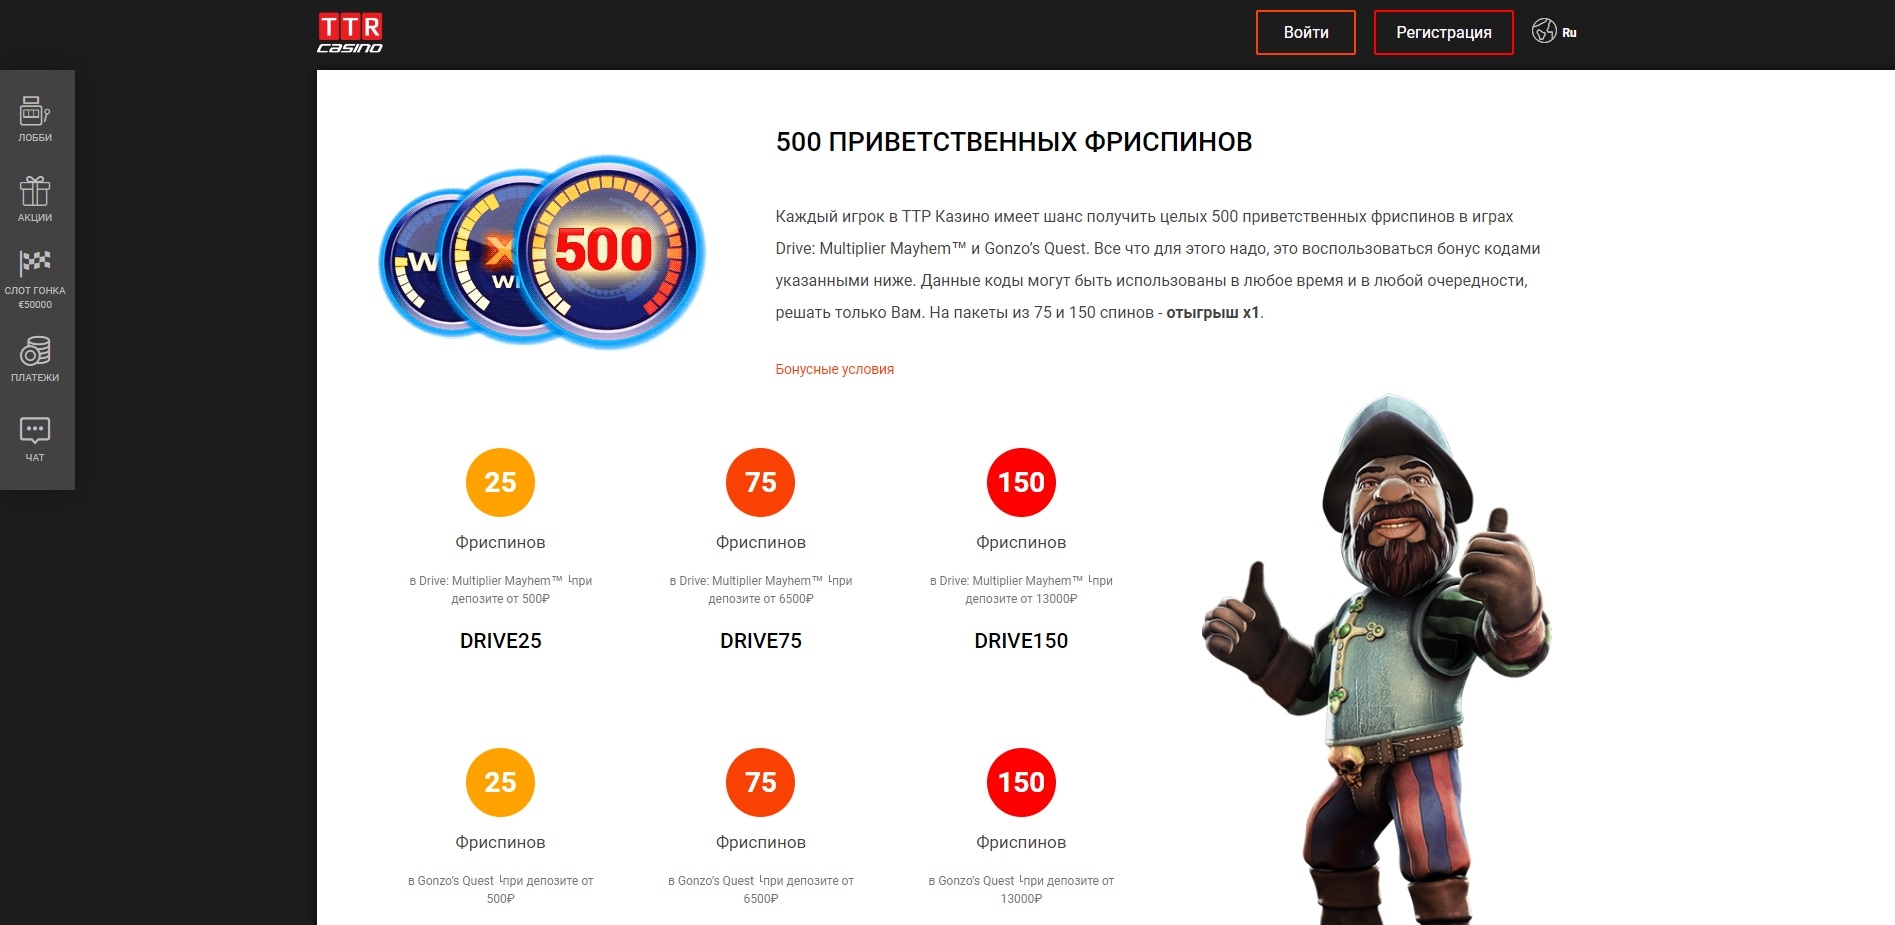Screen dimensions: 1895x925
Task: Click the 500 freespins coins image
Action: pyautogui.click(x=542, y=252)
